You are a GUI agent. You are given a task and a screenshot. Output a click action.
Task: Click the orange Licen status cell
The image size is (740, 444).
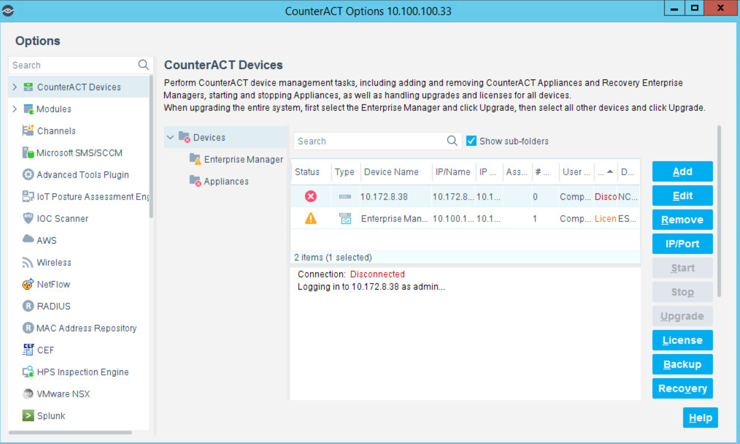point(605,218)
